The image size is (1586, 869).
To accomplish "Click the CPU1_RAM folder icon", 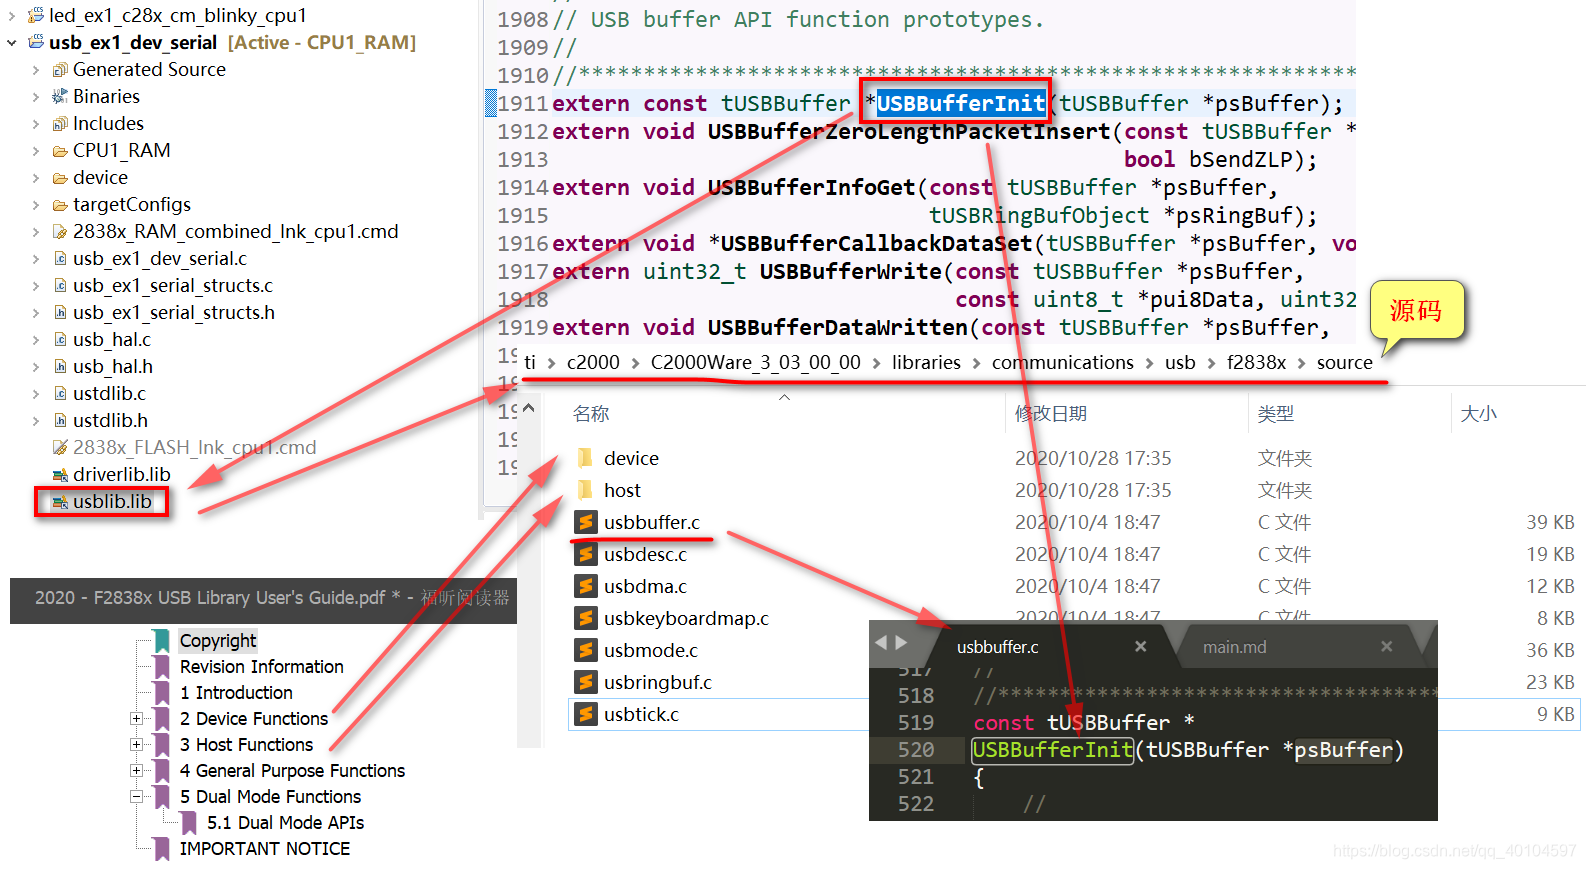I will click(60, 150).
